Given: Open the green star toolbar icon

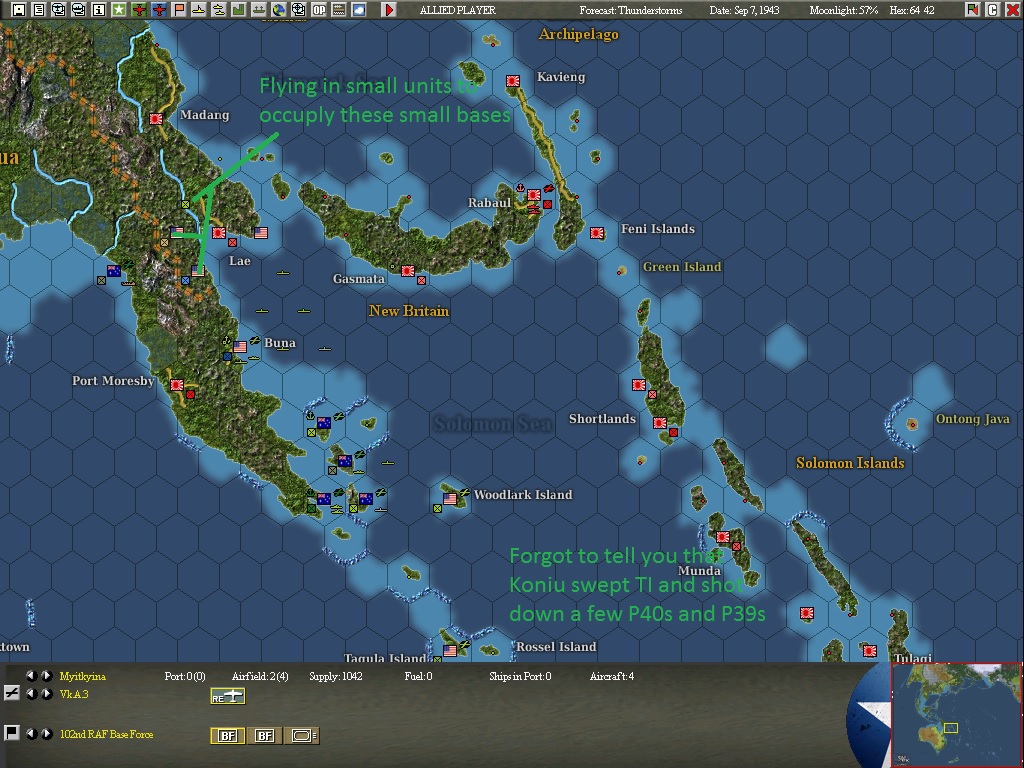Looking at the screenshot, I should point(118,10).
